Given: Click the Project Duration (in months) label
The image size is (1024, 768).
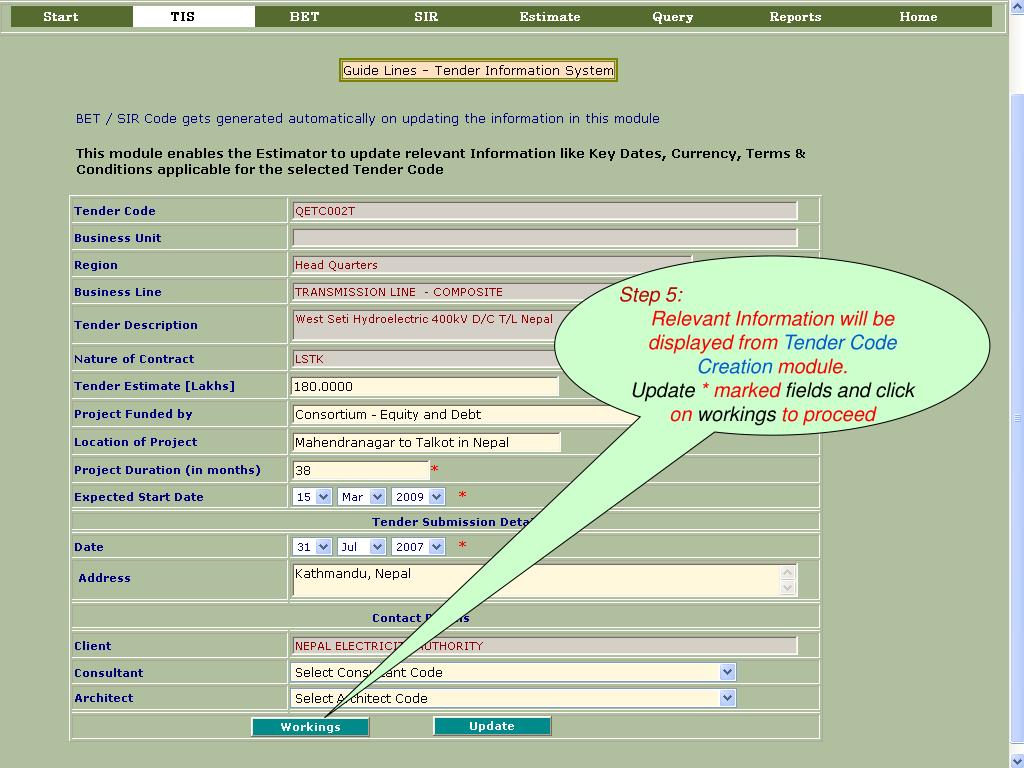Looking at the screenshot, I should tap(167, 470).
